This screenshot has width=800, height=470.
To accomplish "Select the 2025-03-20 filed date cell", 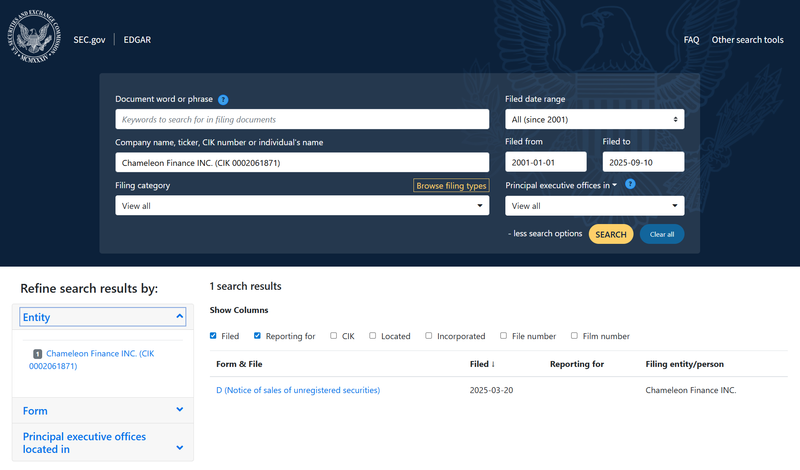I will pos(491,390).
